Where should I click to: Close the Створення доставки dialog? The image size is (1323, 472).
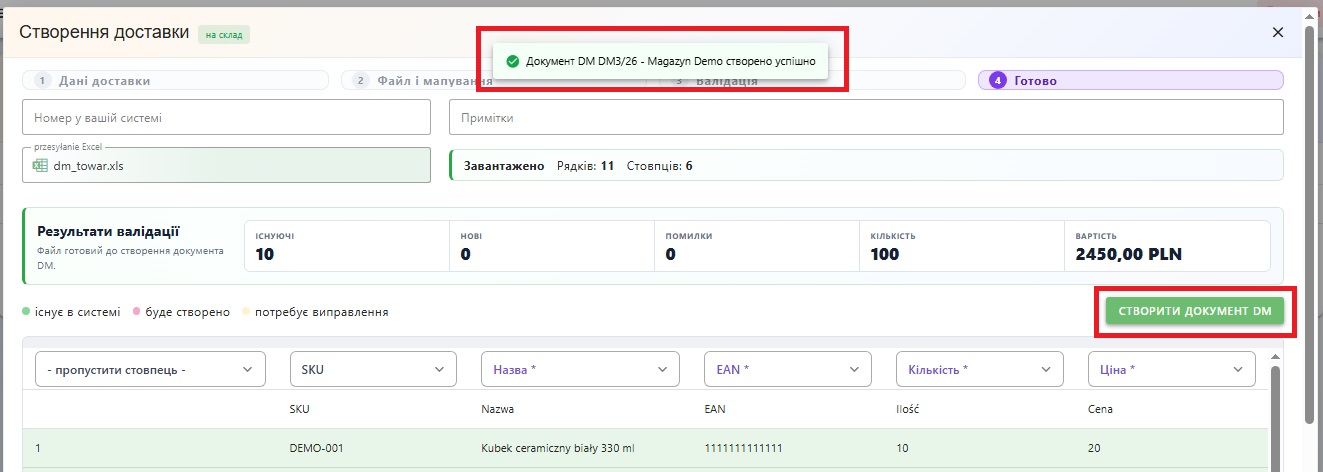point(1277,32)
